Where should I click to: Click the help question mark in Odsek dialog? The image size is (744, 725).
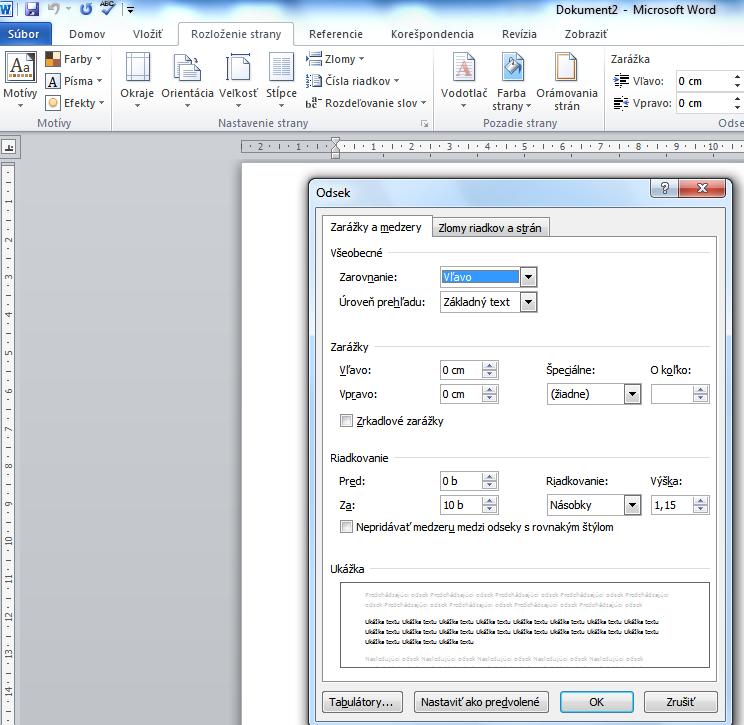coord(664,188)
